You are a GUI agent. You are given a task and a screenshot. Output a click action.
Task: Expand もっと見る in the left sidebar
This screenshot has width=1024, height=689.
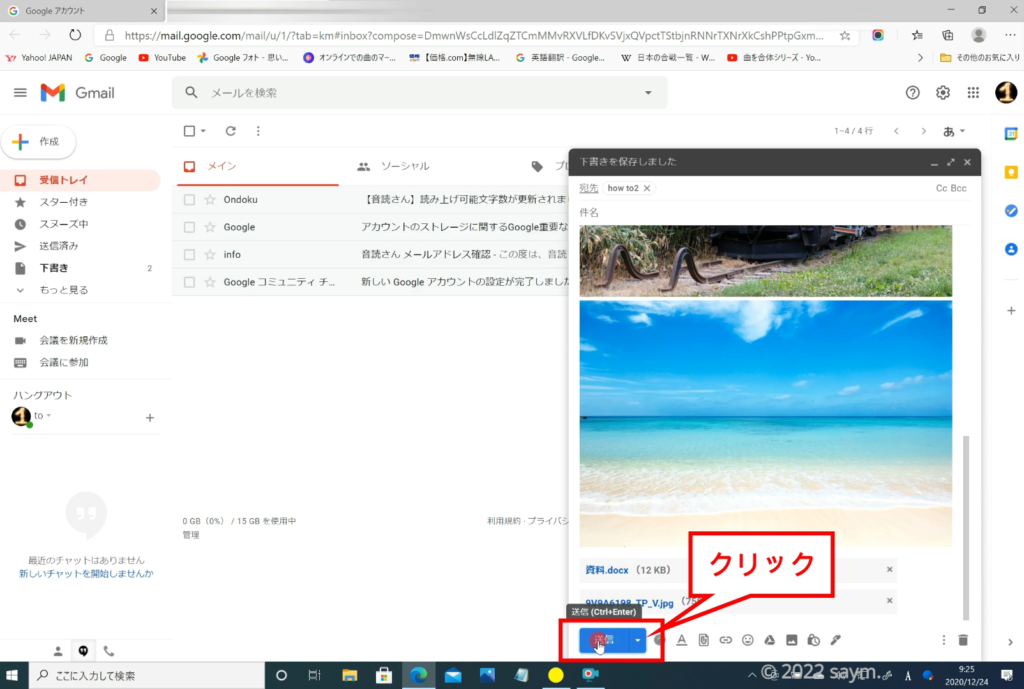pos(63,290)
